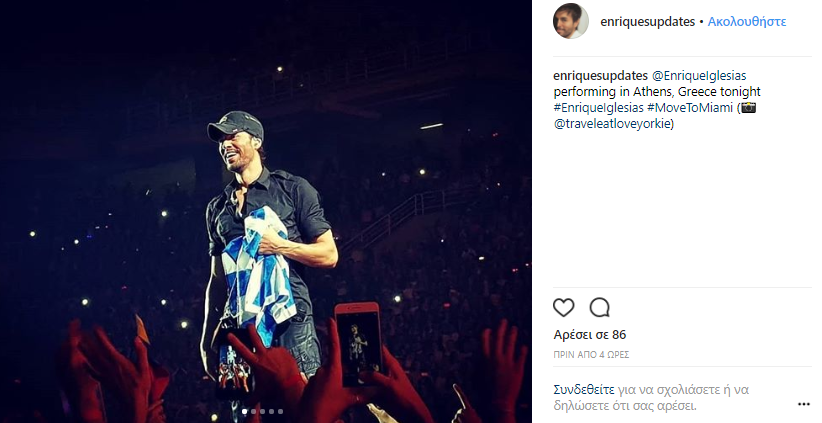
Task: Select the third carousel dot indicator
Action: (x=263, y=411)
